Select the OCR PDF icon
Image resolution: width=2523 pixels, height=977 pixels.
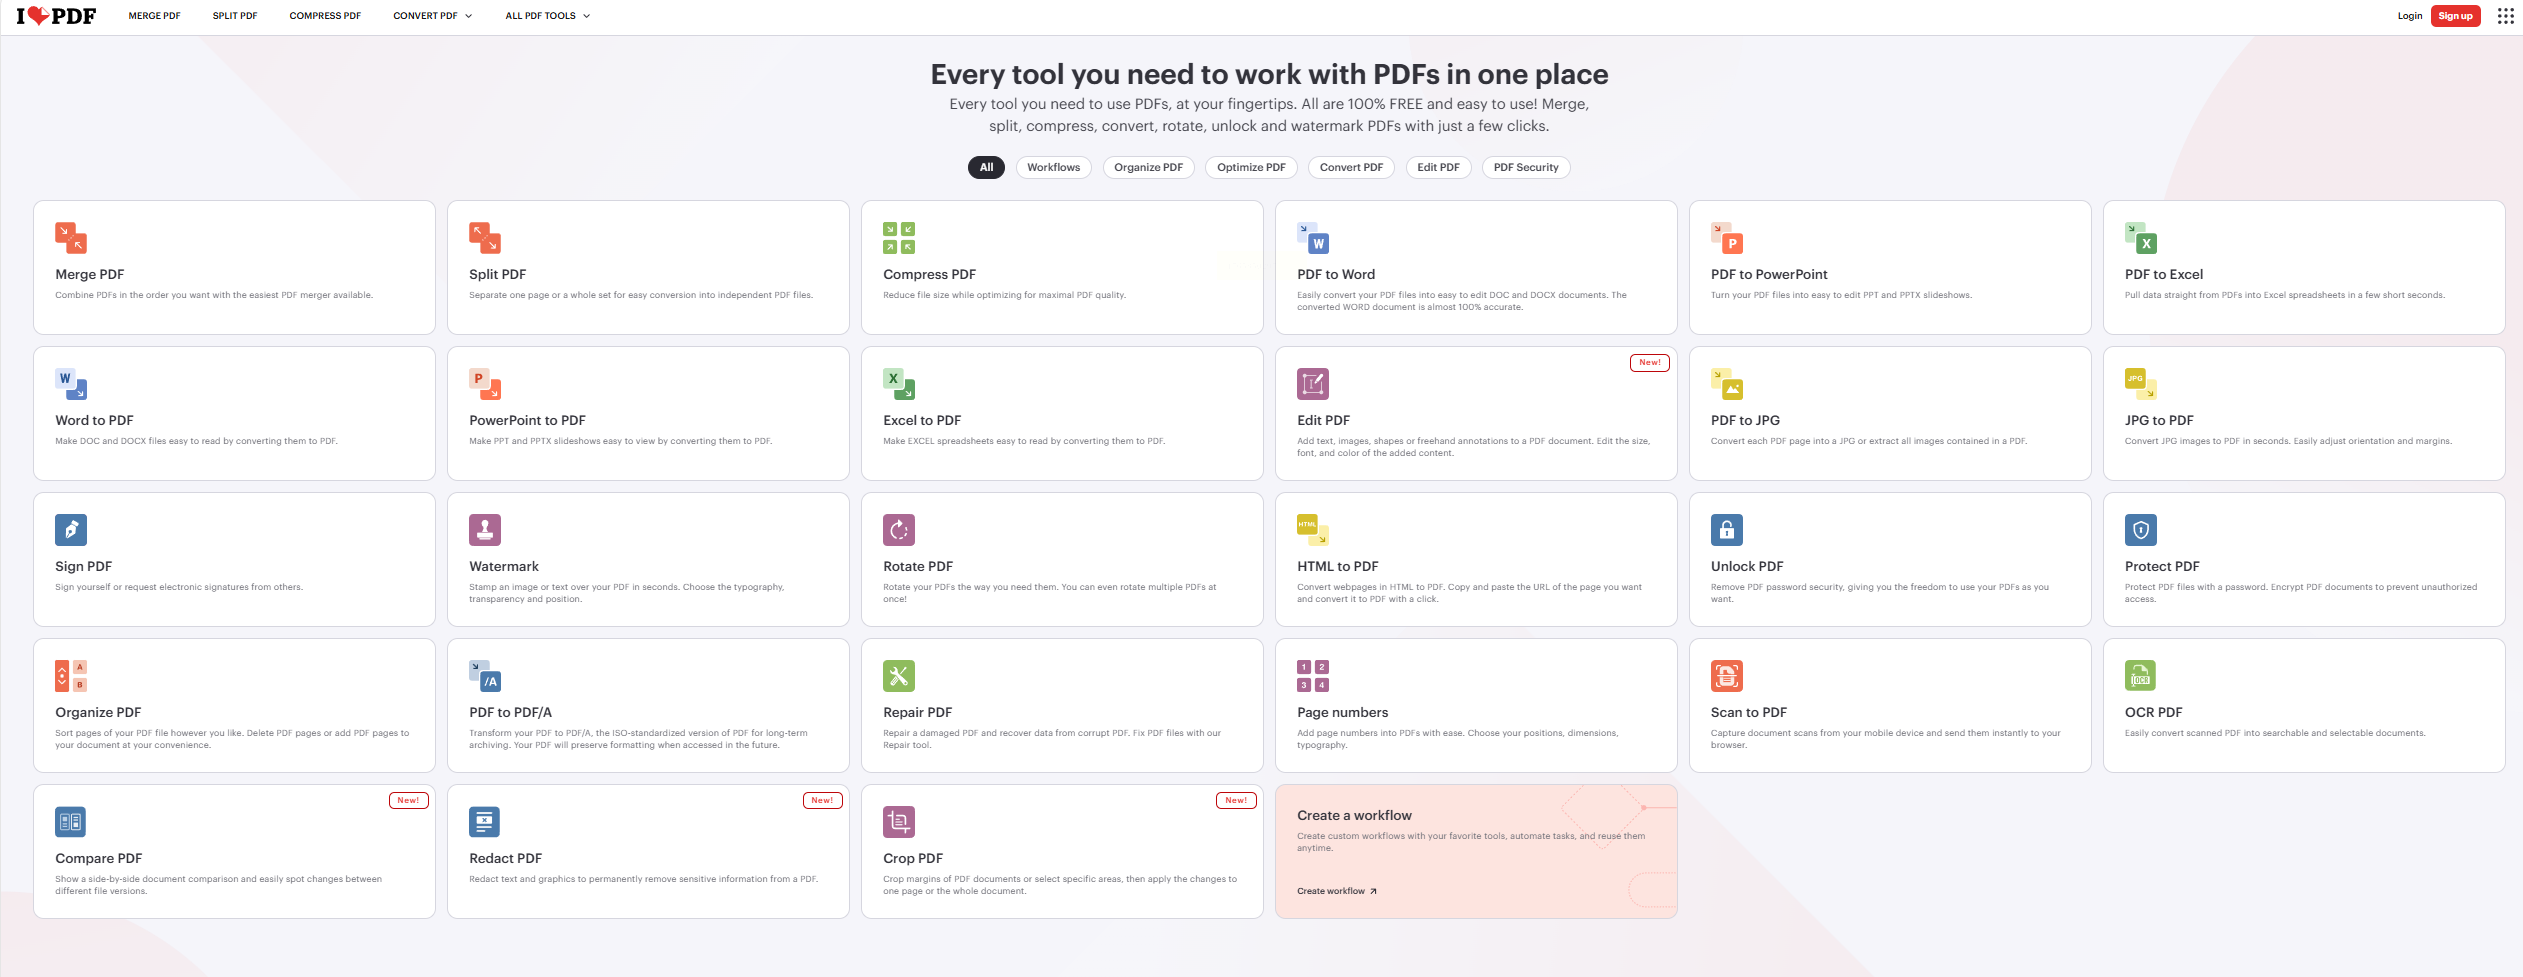[2140, 676]
